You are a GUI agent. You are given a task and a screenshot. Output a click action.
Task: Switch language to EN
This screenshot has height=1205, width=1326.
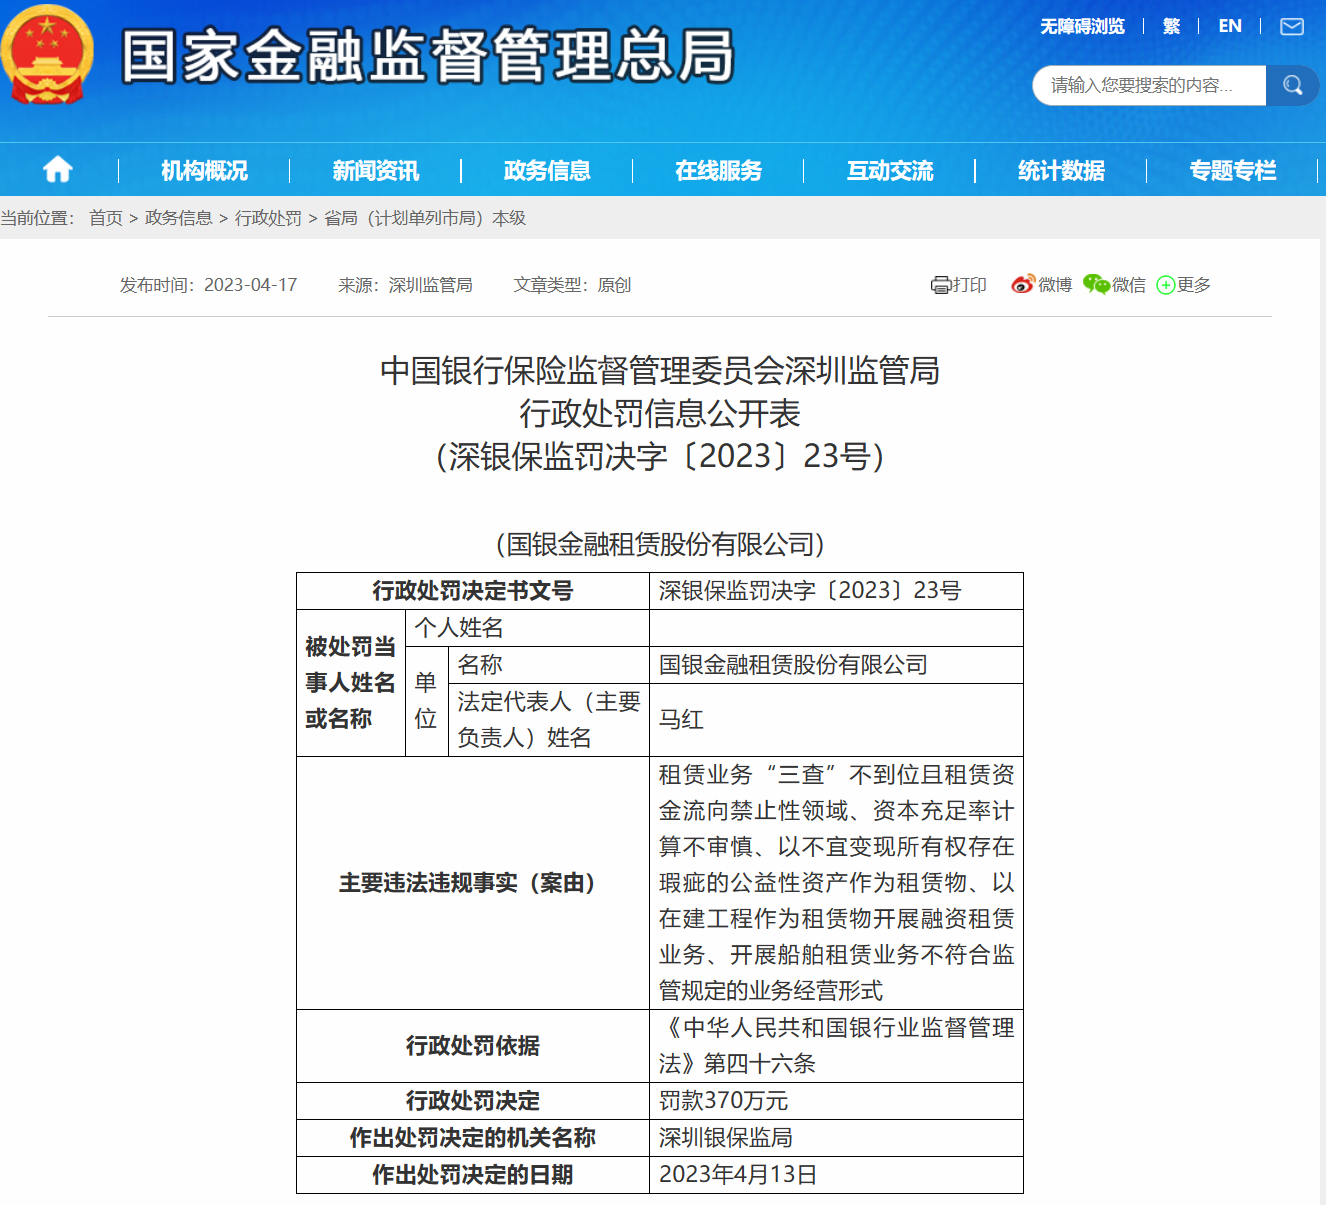click(x=1230, y=26)
